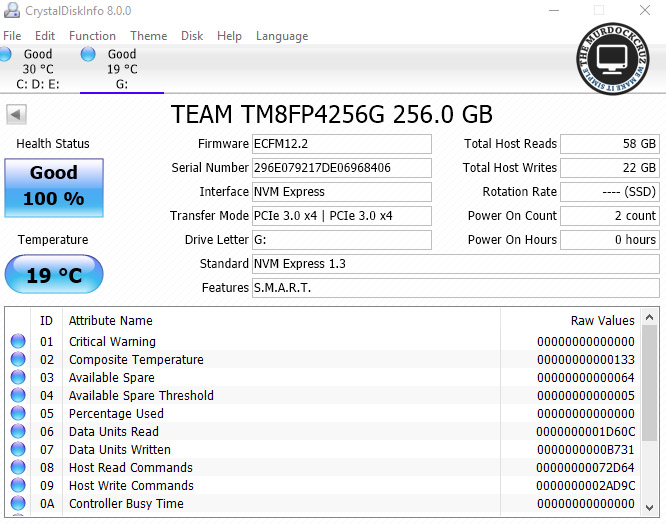Select the Available Spare Threshold attribute name
This screenshot has height=524, width=666.
click(141, 395)
